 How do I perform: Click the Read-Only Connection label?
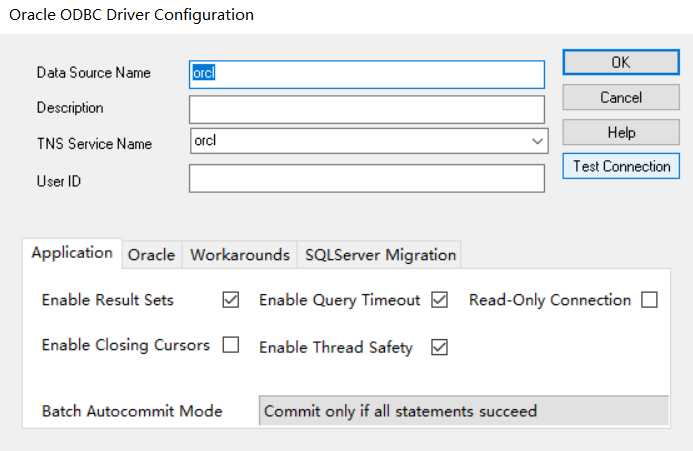pos(550,300)
